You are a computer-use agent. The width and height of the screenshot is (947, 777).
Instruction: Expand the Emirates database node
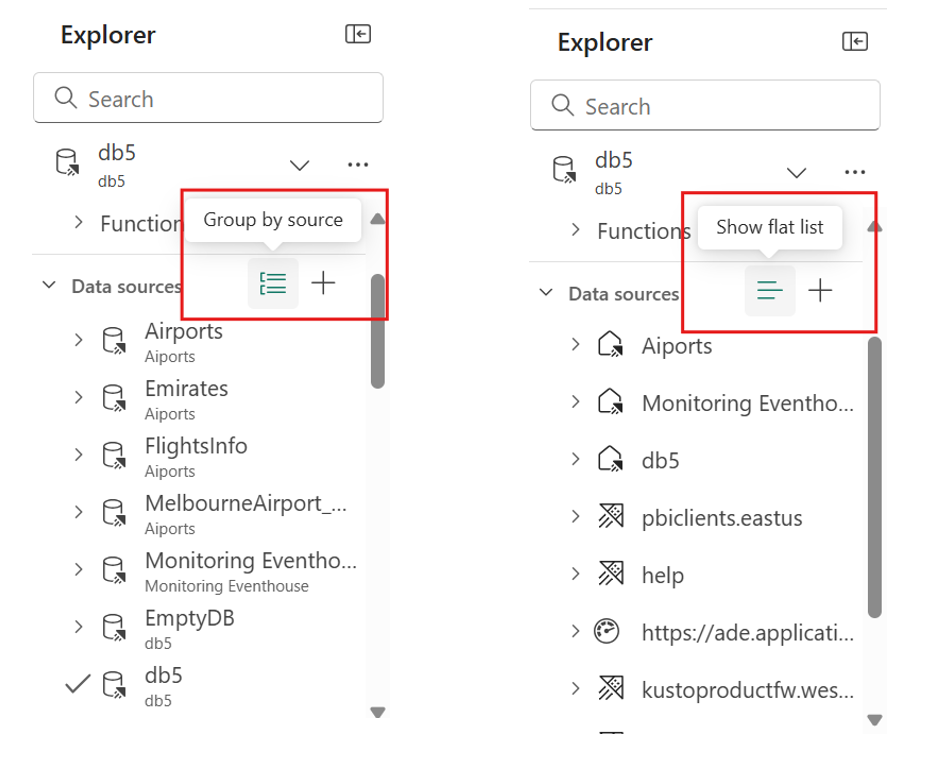click(x=78, y=398)
